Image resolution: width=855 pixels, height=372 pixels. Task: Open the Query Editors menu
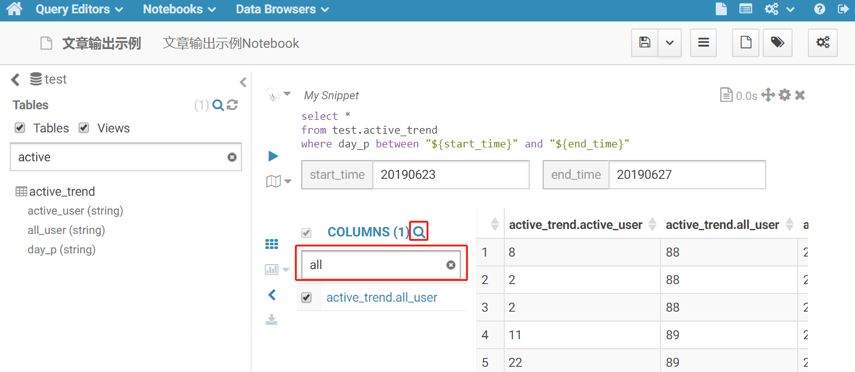[x=79, y=9]
